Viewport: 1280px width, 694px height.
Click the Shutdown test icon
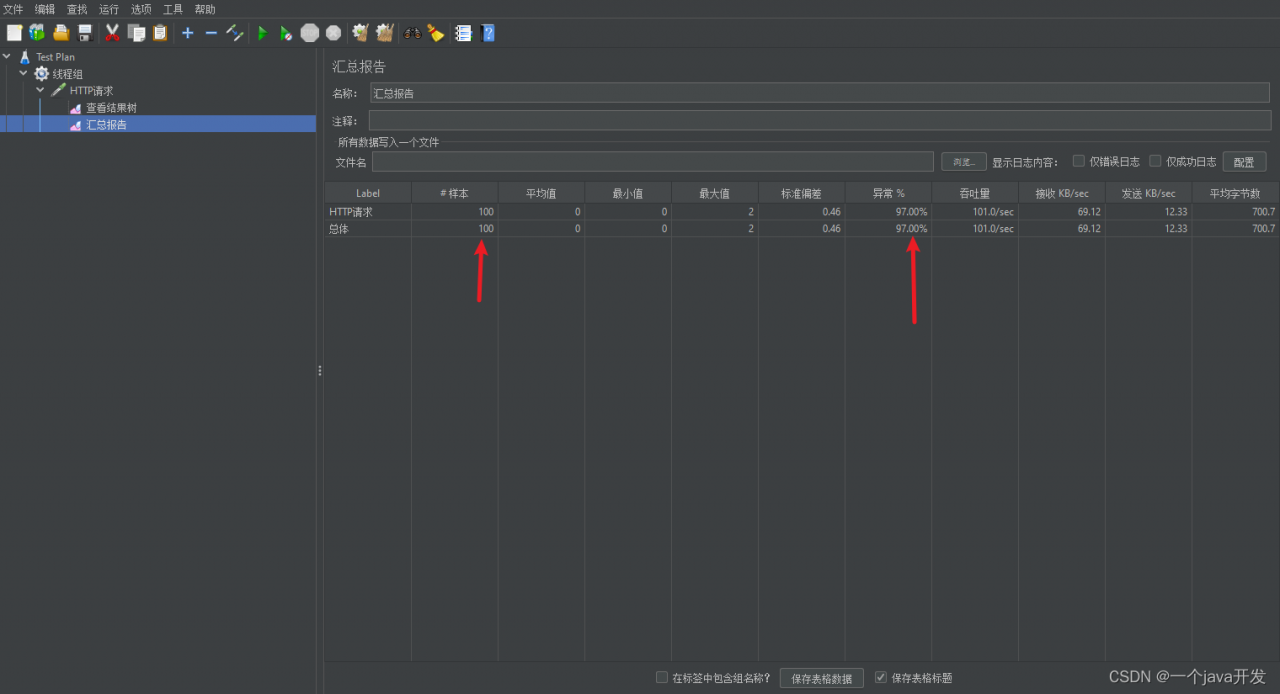pyautogui.click(x=333, y=33)
